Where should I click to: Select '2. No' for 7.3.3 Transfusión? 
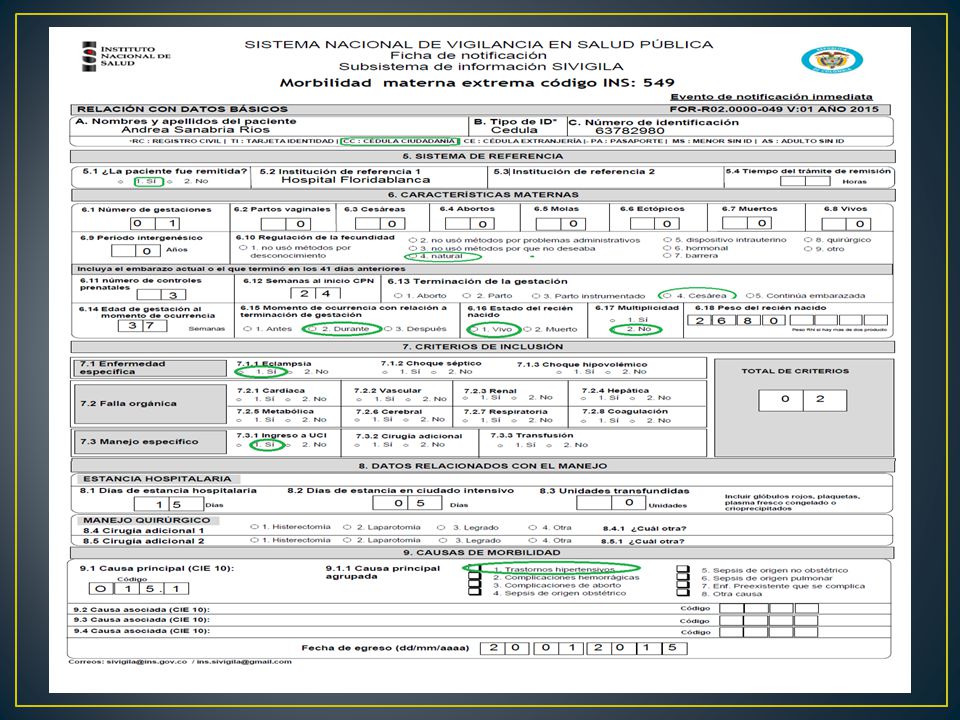[x=549, y=445]
